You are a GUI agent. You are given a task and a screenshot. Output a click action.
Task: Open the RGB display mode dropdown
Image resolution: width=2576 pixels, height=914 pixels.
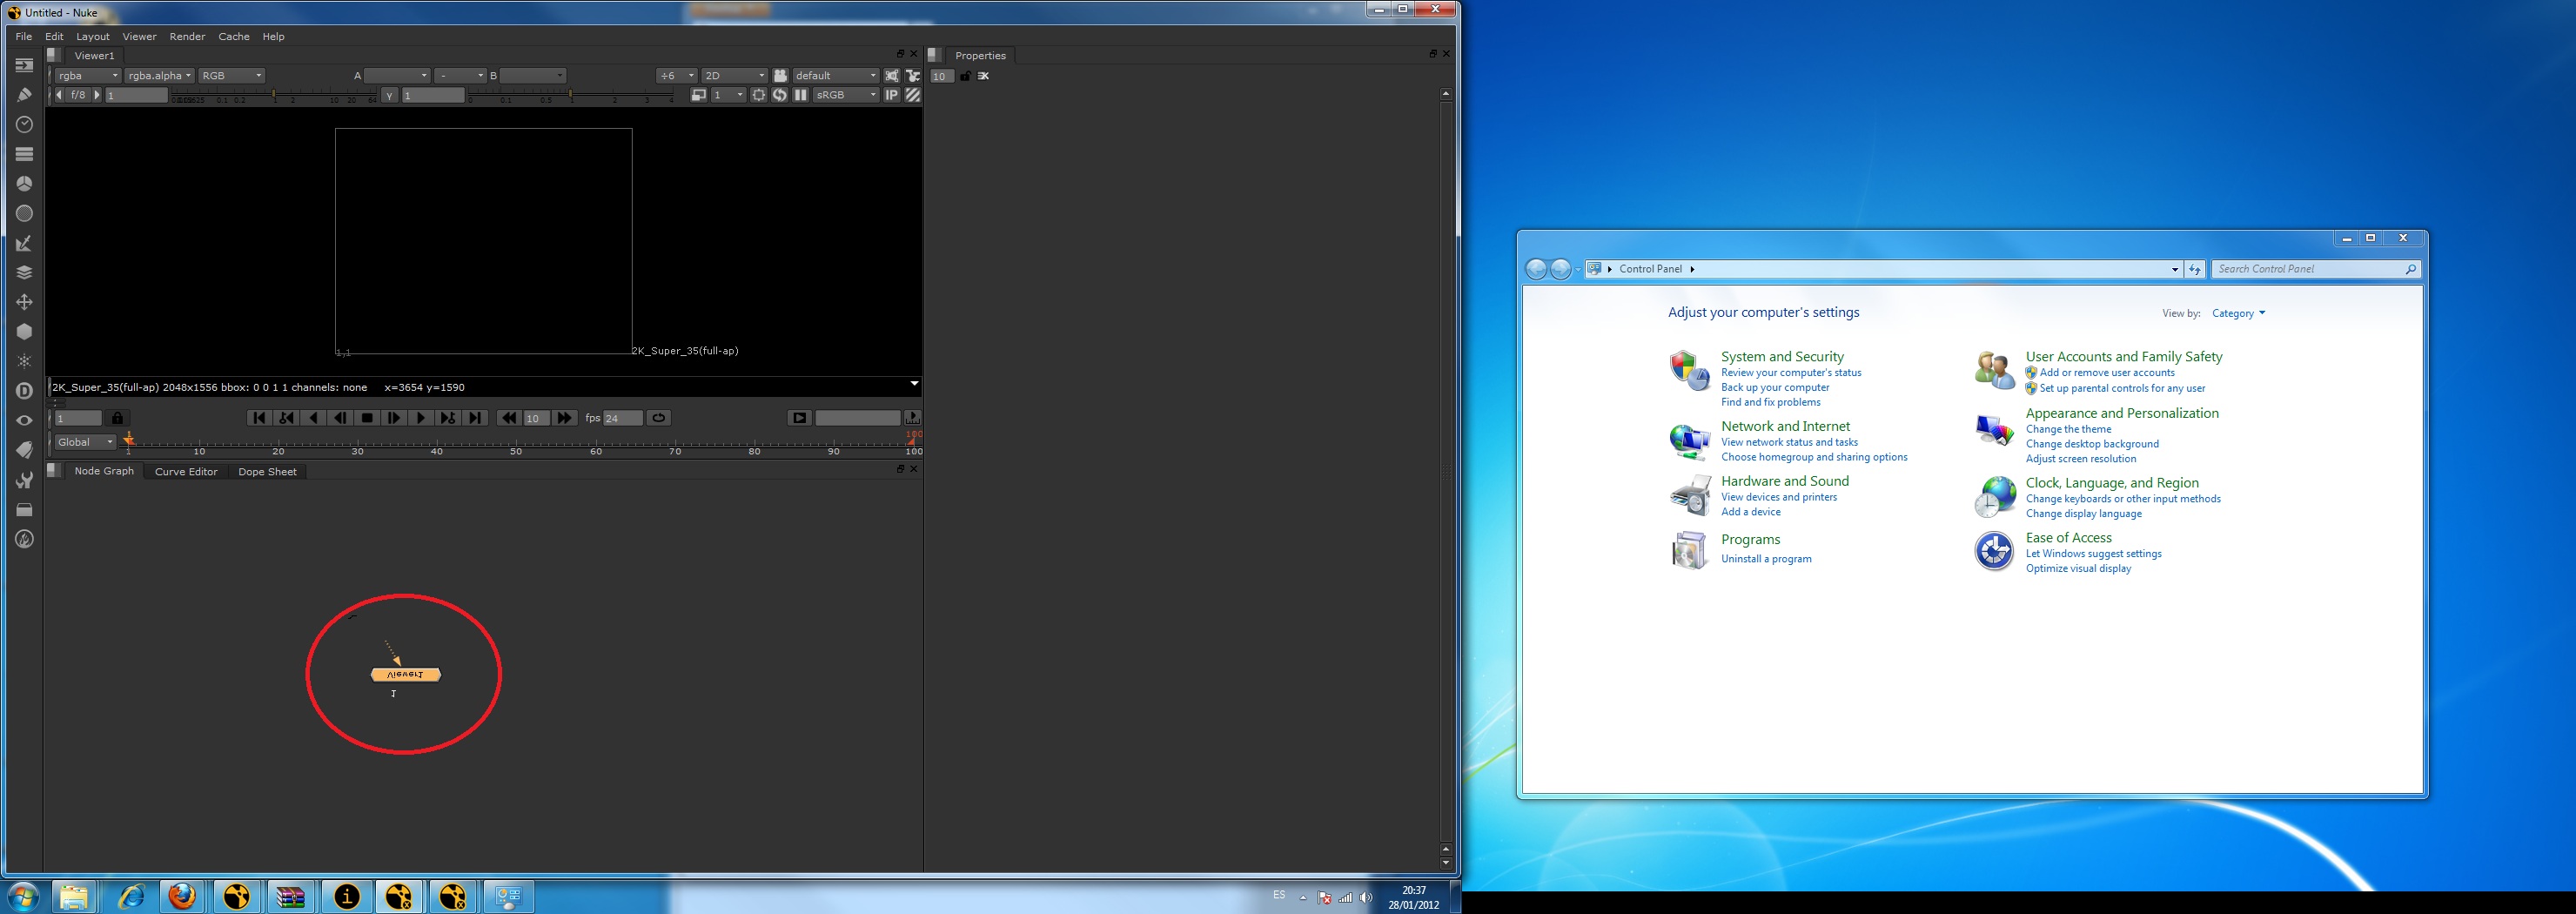[232, 76]
